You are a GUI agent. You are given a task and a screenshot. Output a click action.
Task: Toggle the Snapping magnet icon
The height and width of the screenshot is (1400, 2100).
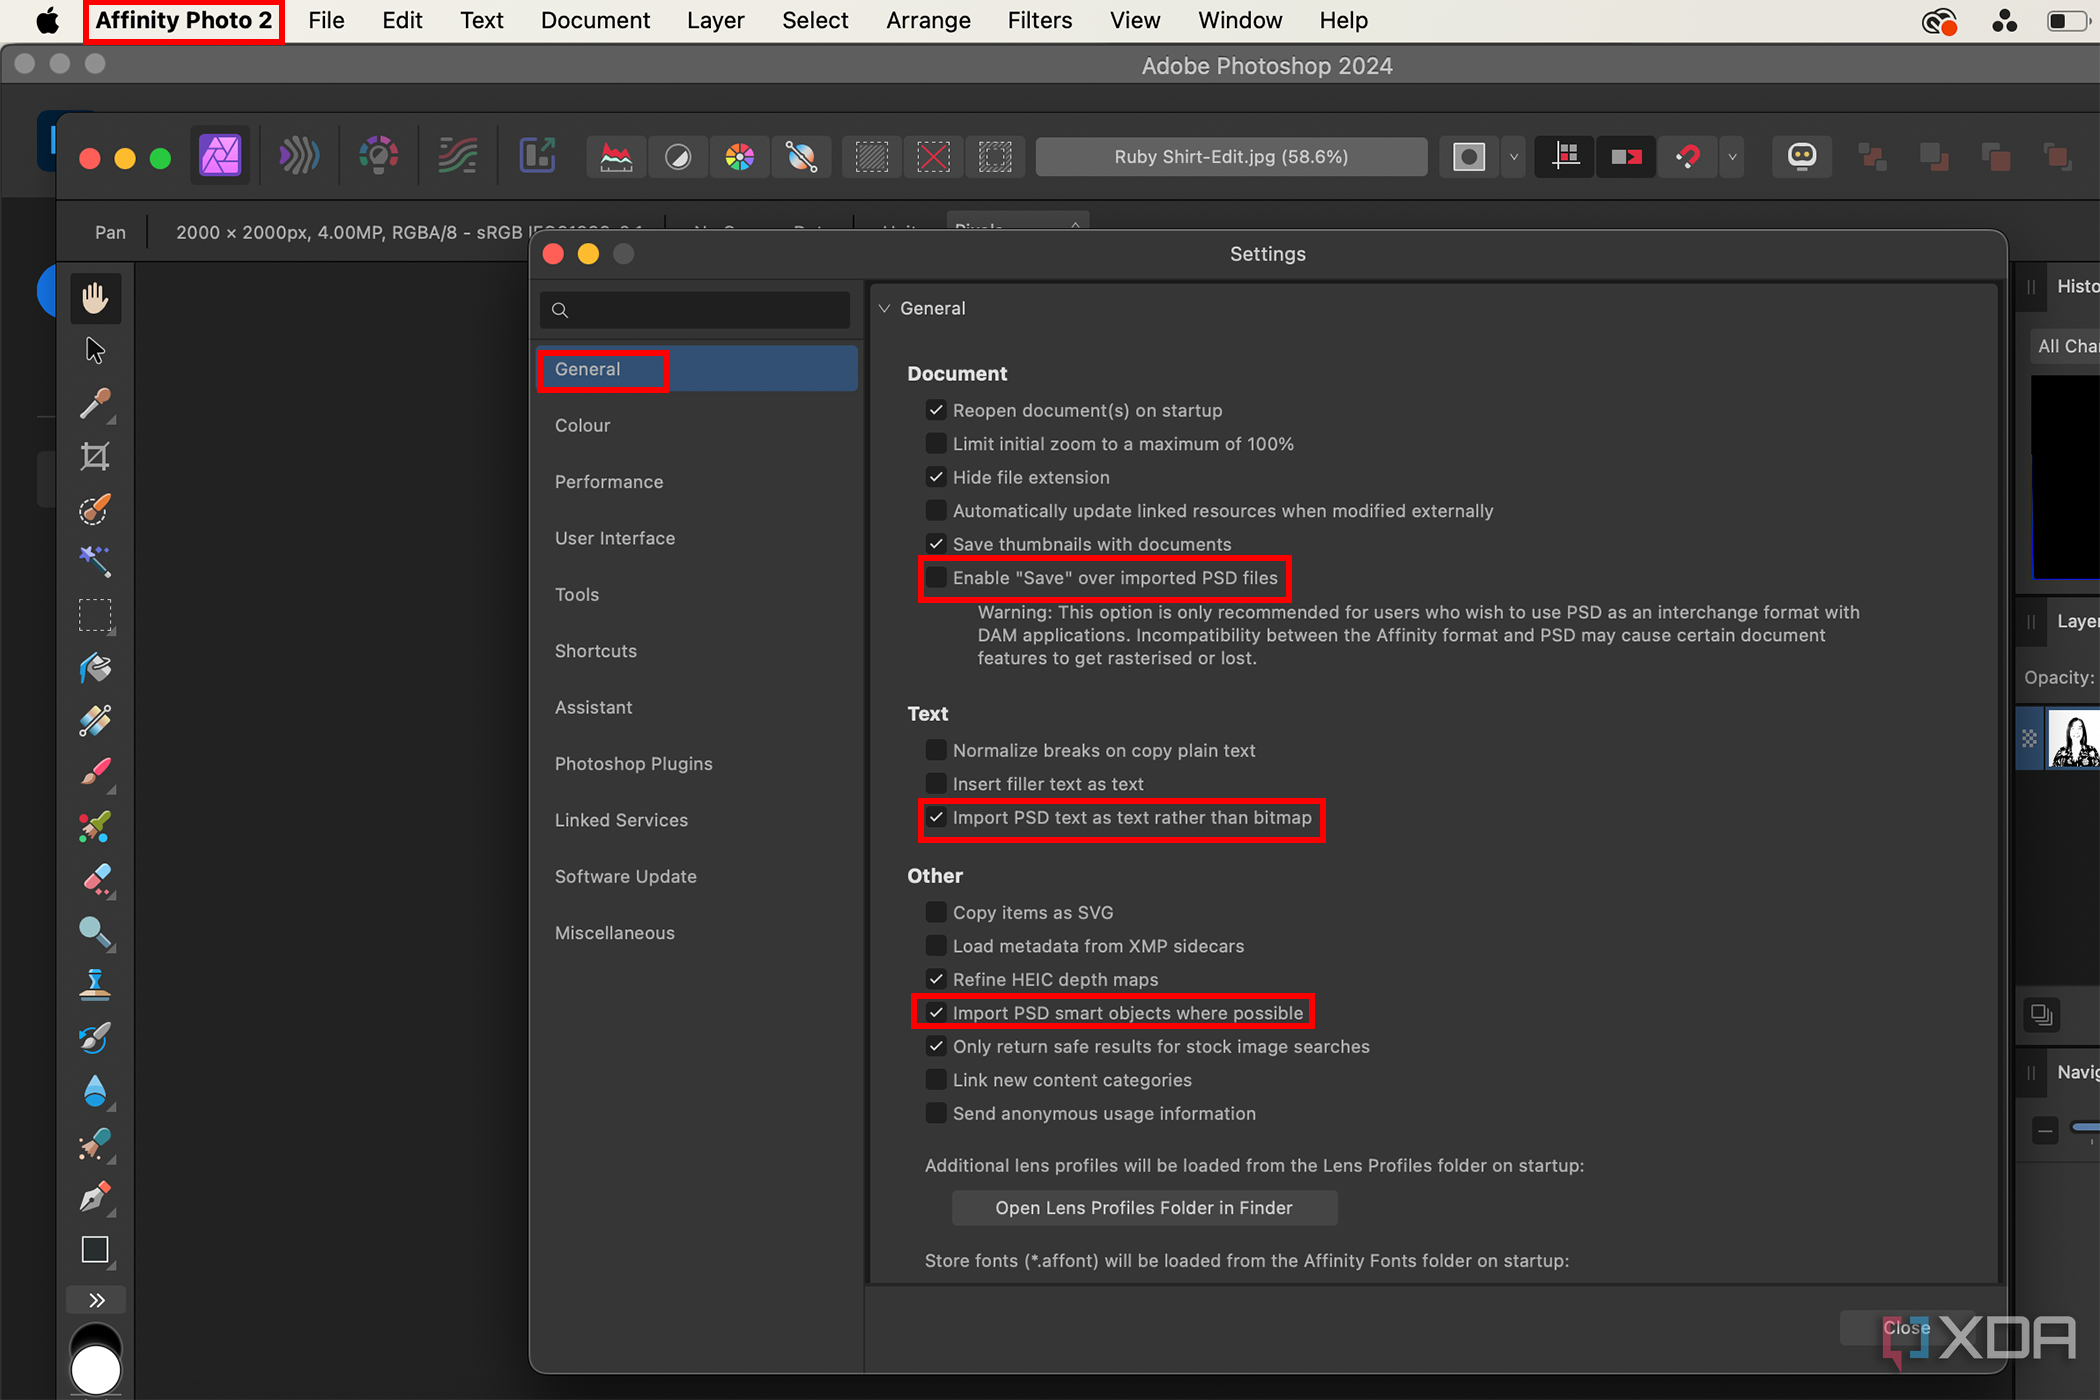[x=1688, y=157]
